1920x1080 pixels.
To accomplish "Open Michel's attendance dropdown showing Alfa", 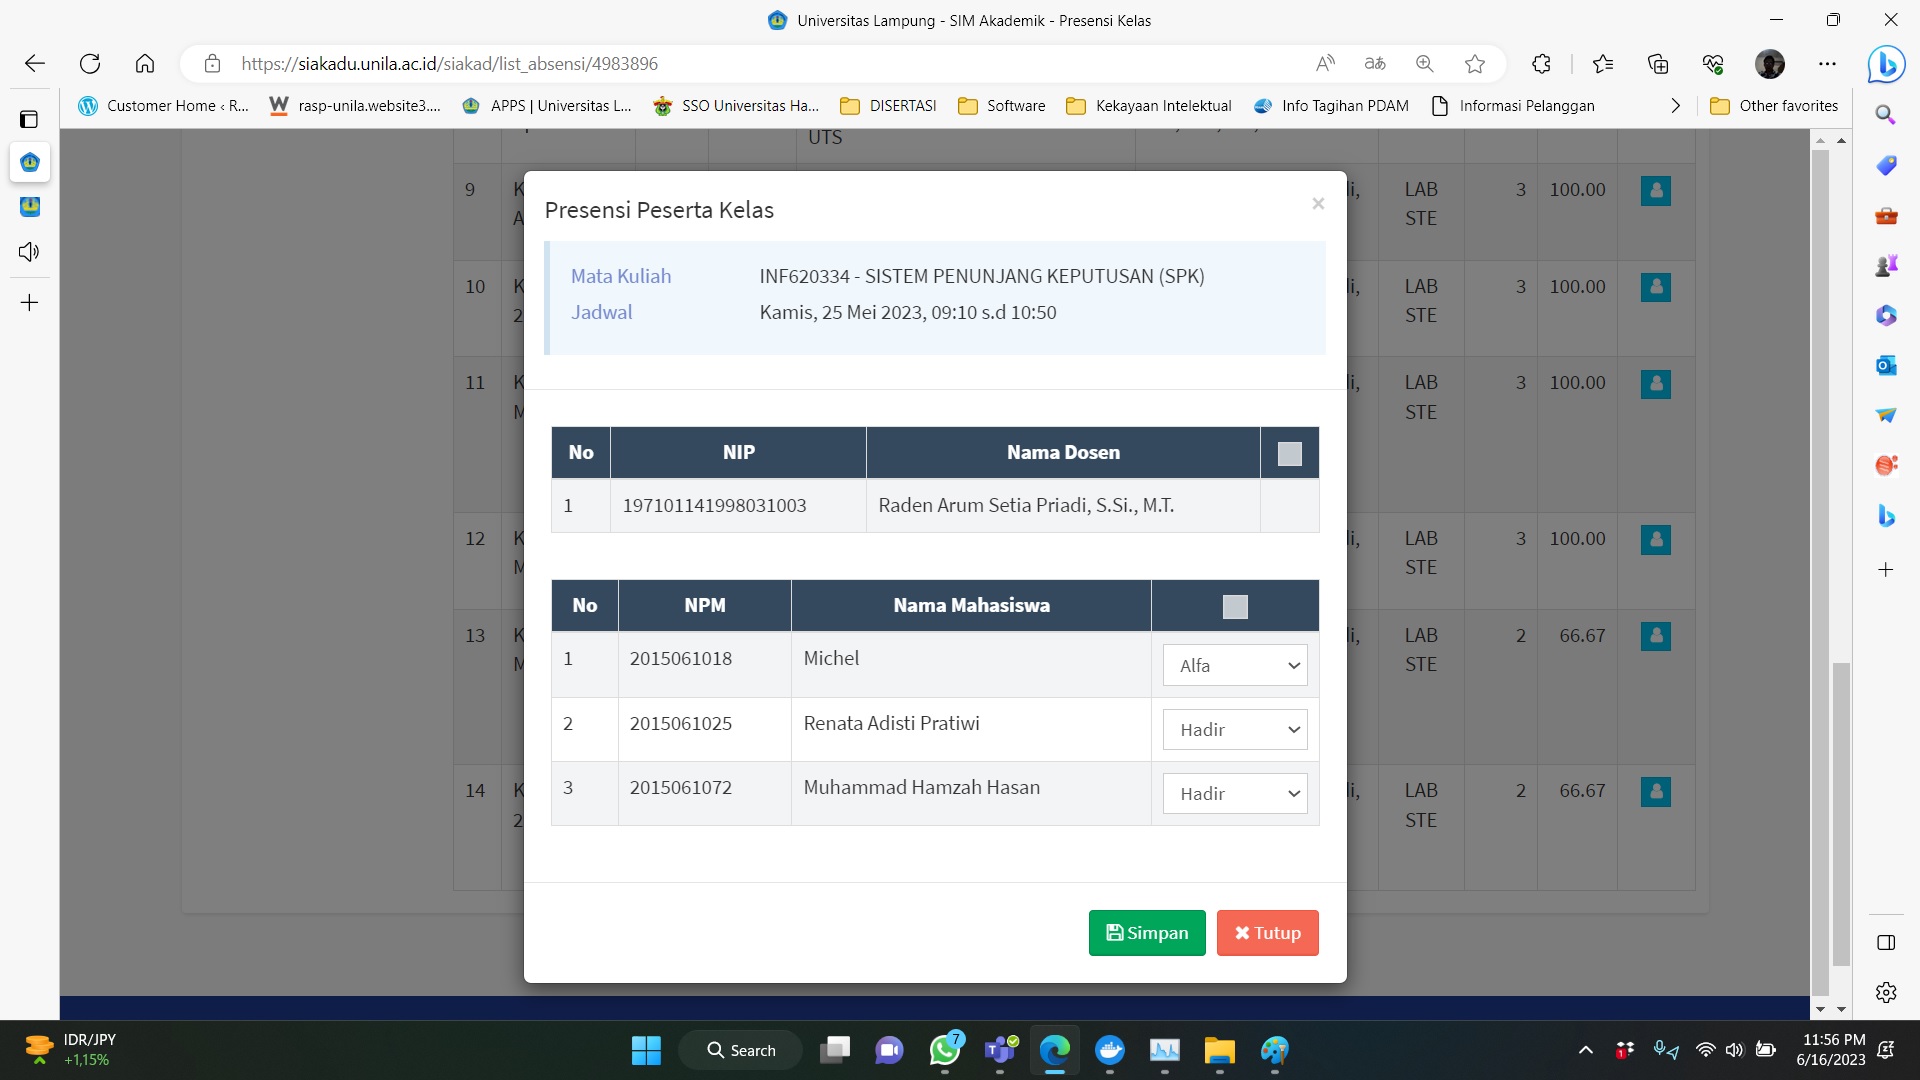I will click(1235, 666).
